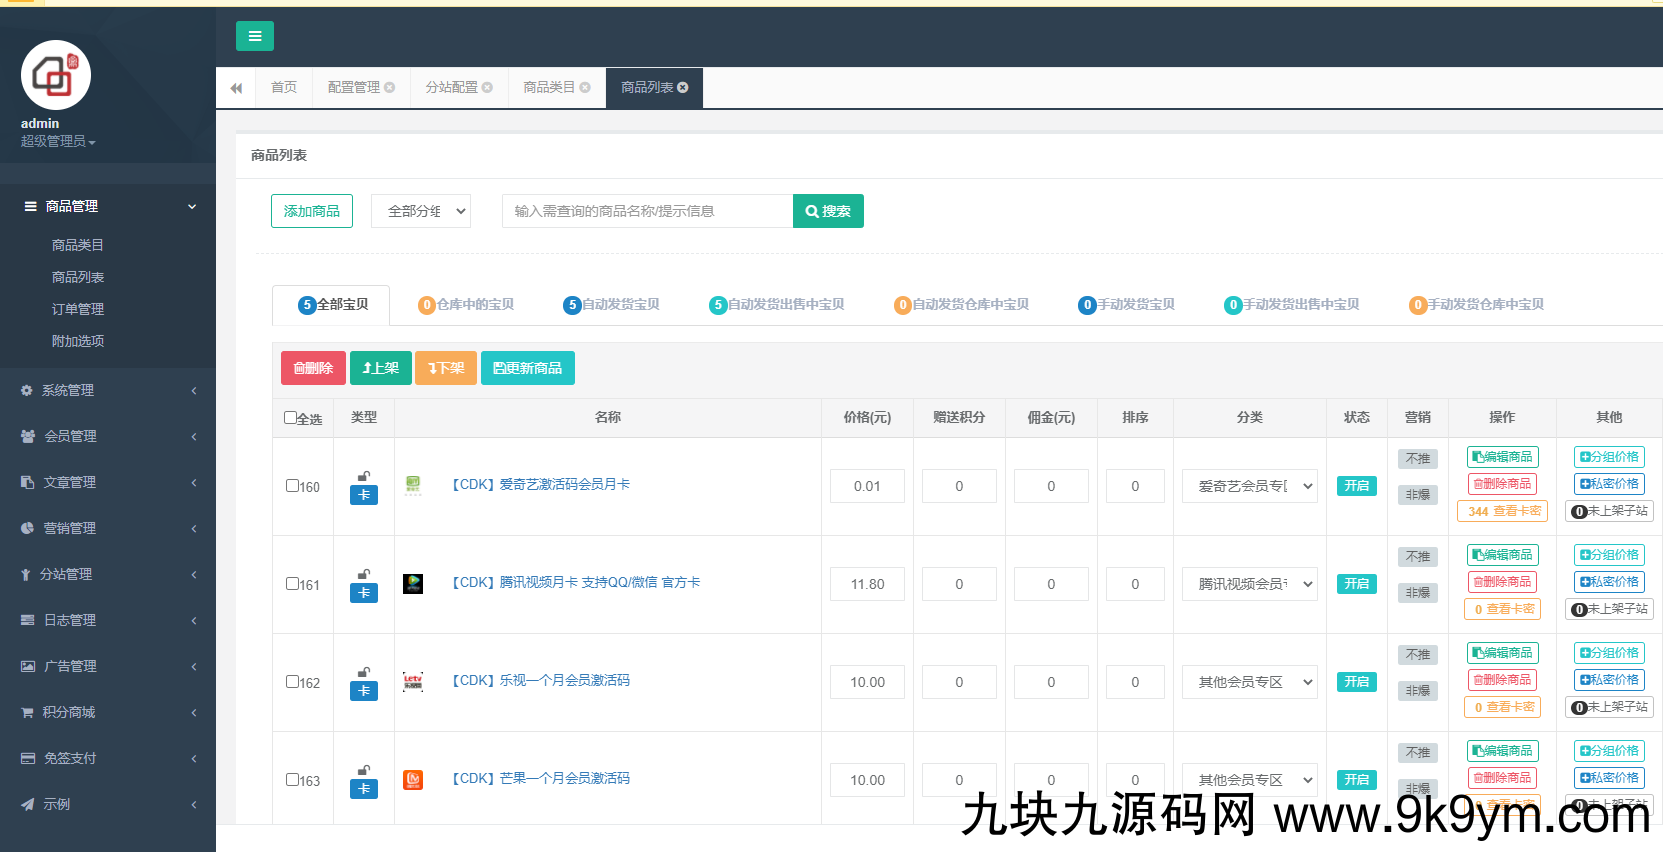Open the 爱奇艺 product thumbnail image
The width and height of the screenshot is (1663, 852).
tap(413, 485)
